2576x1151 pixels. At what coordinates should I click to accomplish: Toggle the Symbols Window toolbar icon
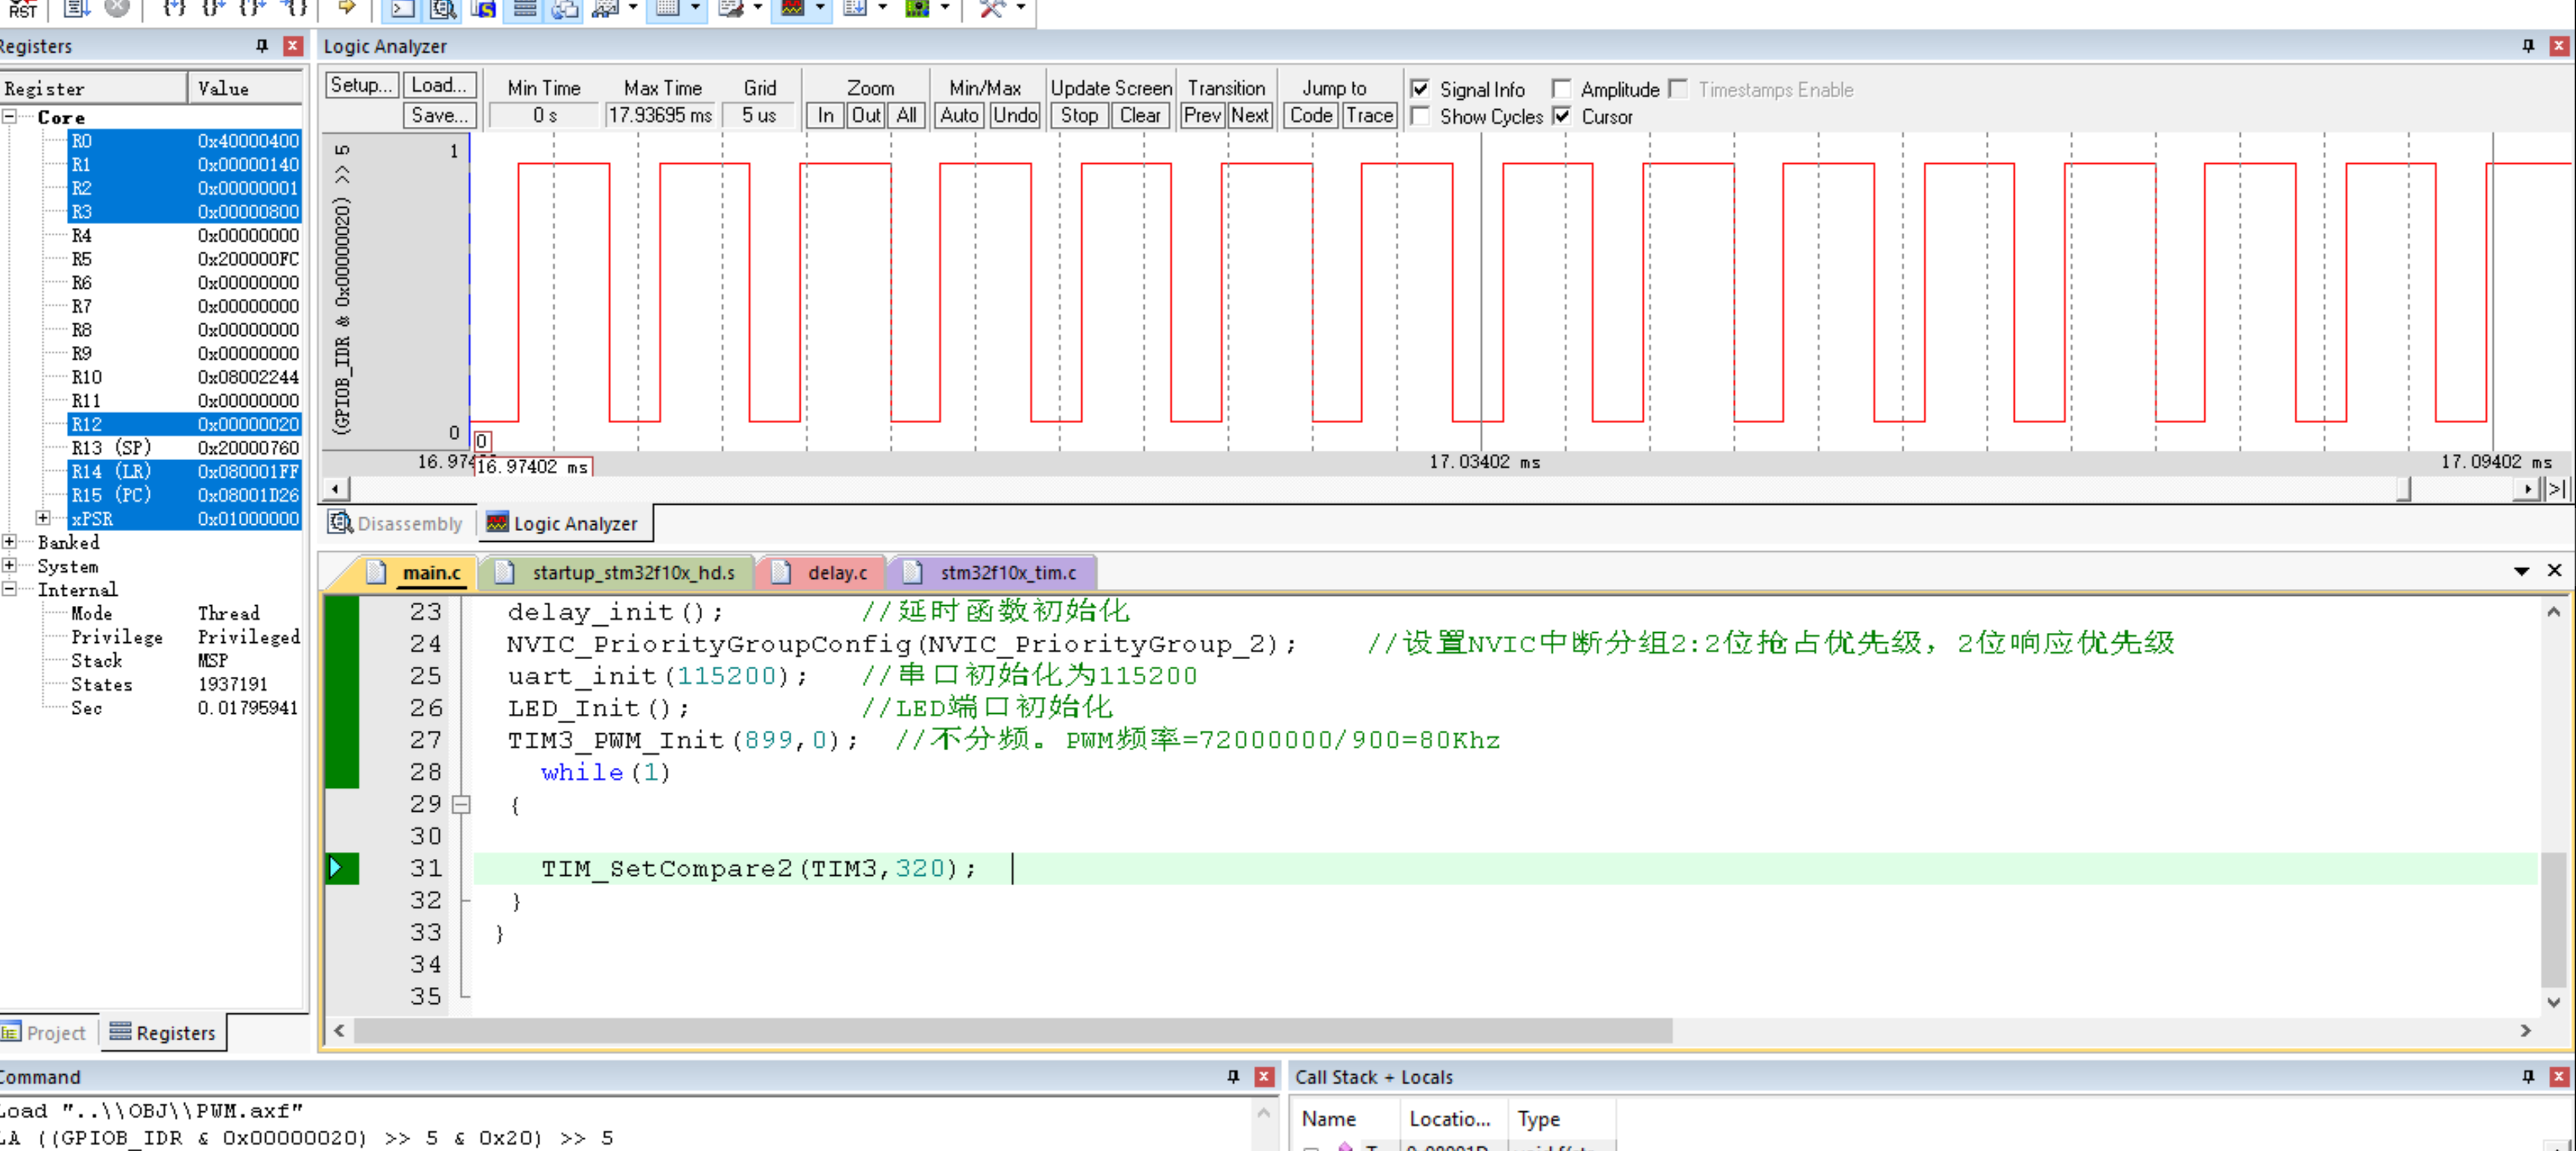click(x=484, y=9)
